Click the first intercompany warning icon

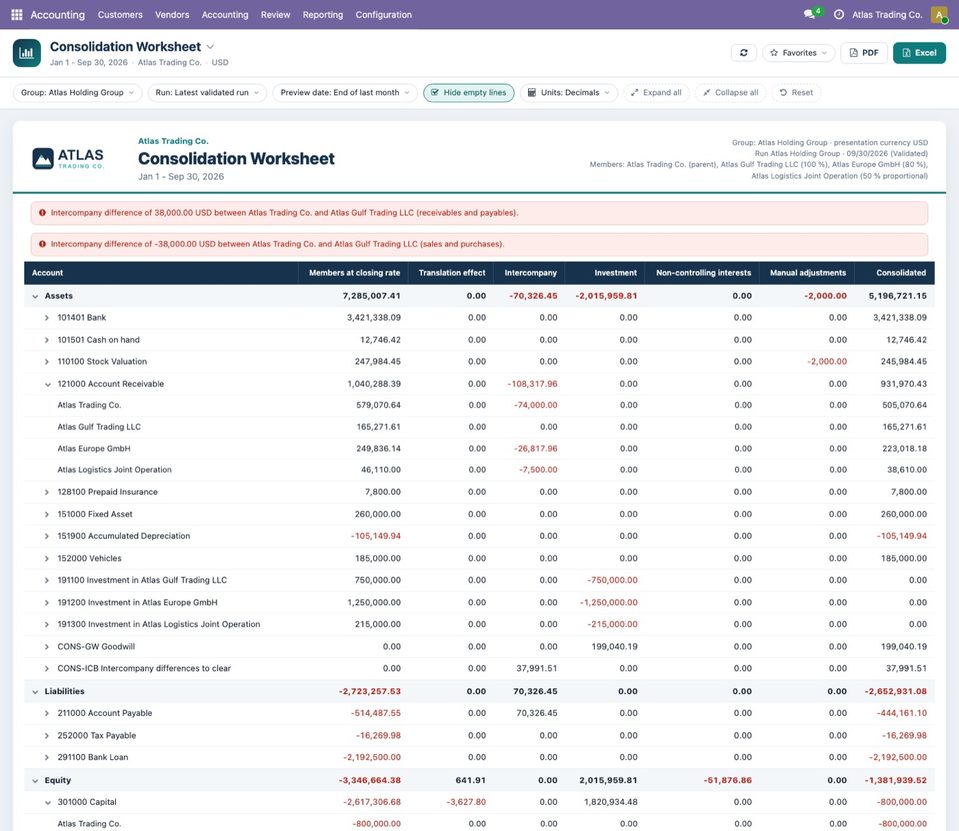[42, 213]
